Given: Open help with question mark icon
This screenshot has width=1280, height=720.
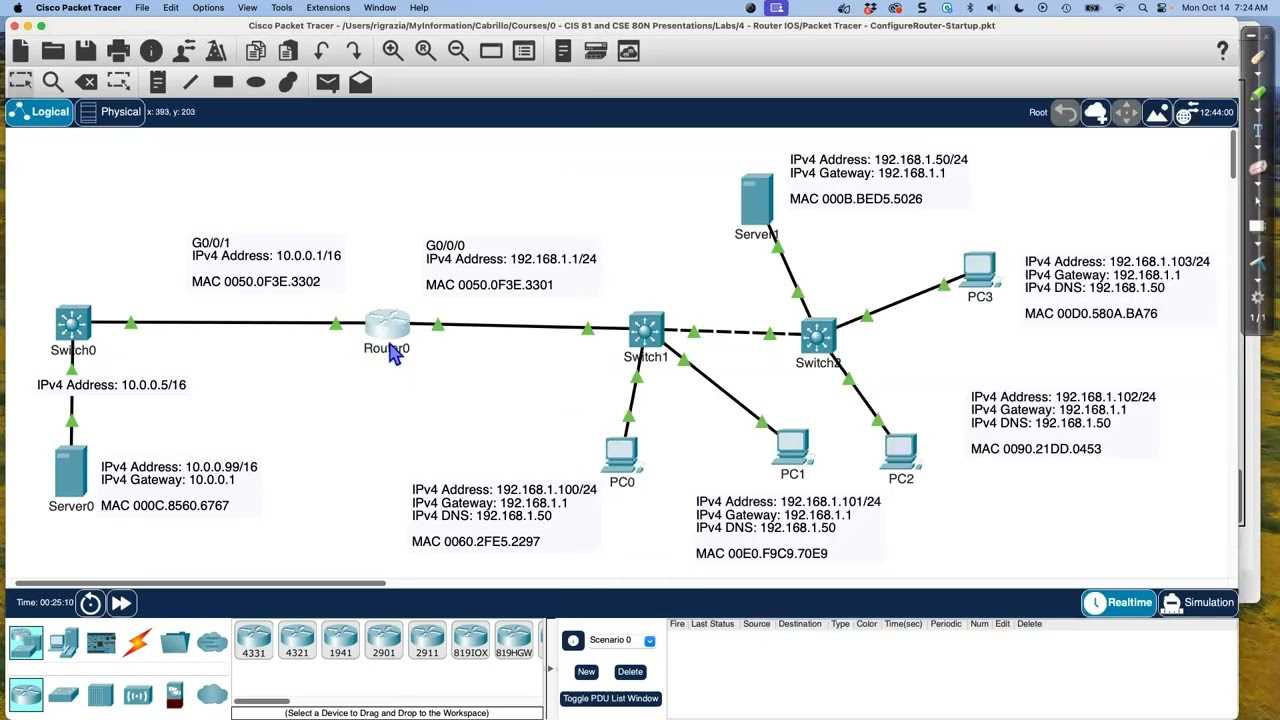Looking at the screenshot, I should (x=1222, y=51).
